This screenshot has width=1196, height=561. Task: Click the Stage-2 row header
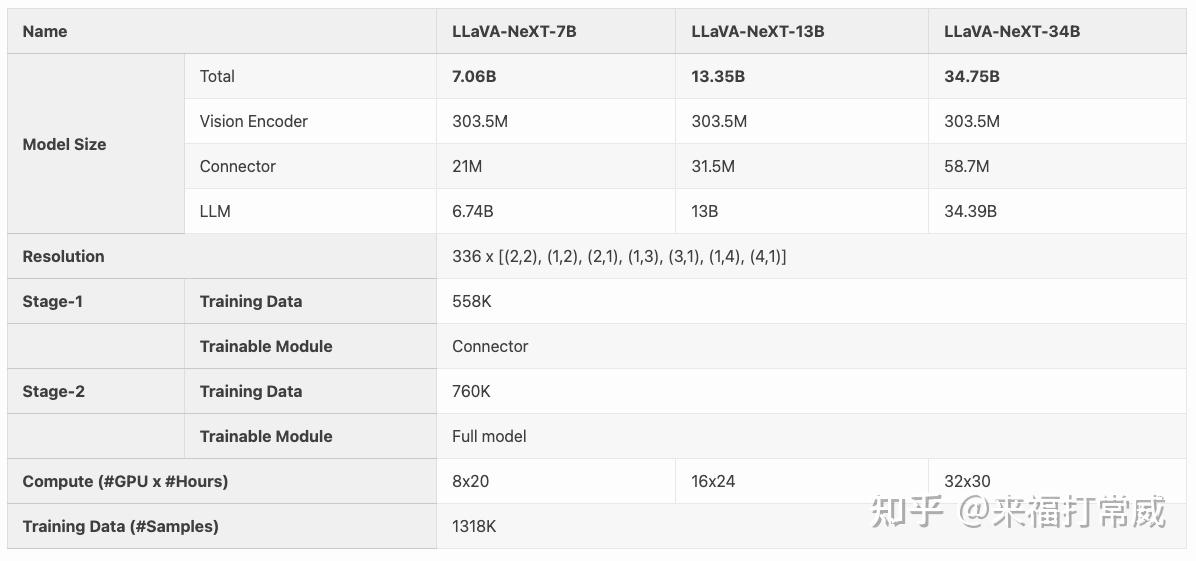coord(53,392)
